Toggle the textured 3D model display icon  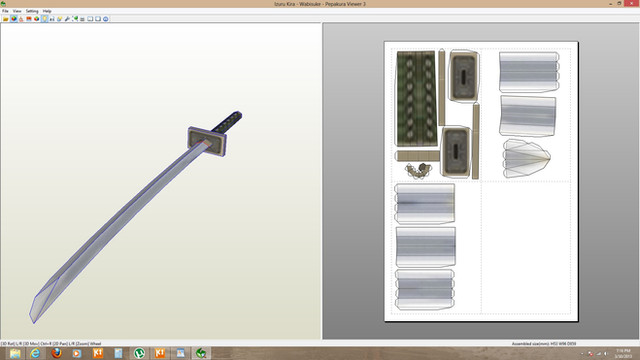coord(14,19)
